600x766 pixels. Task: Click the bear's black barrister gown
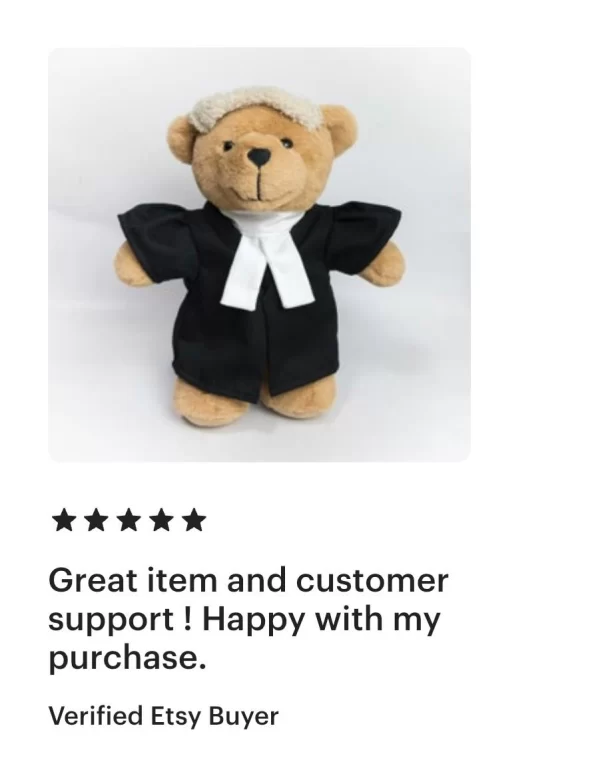pyautogui.click(x=259, y=298)
